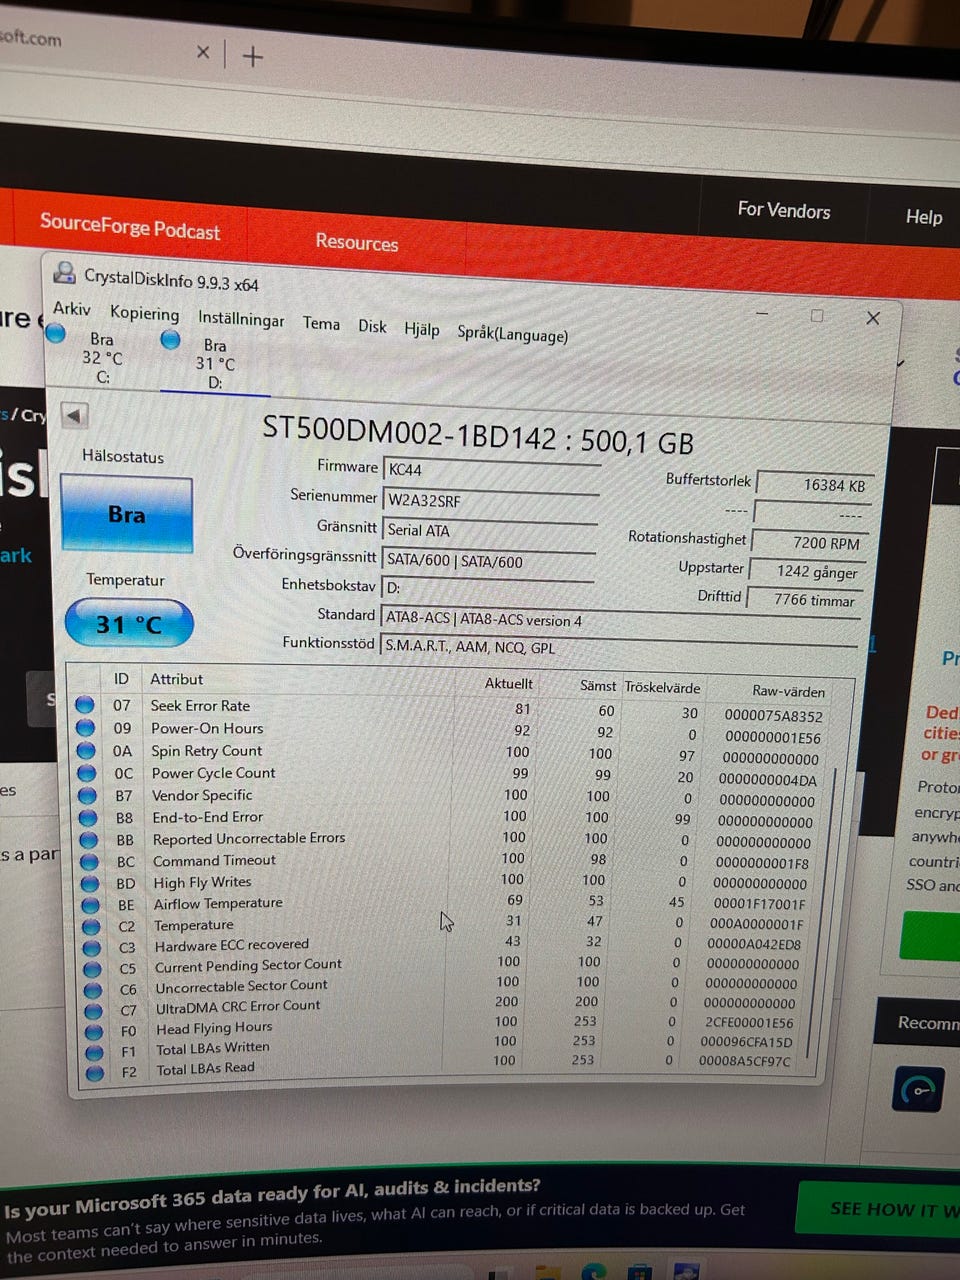Close the current browser tab
The image size is (960, 1280).
coord(203,52)
